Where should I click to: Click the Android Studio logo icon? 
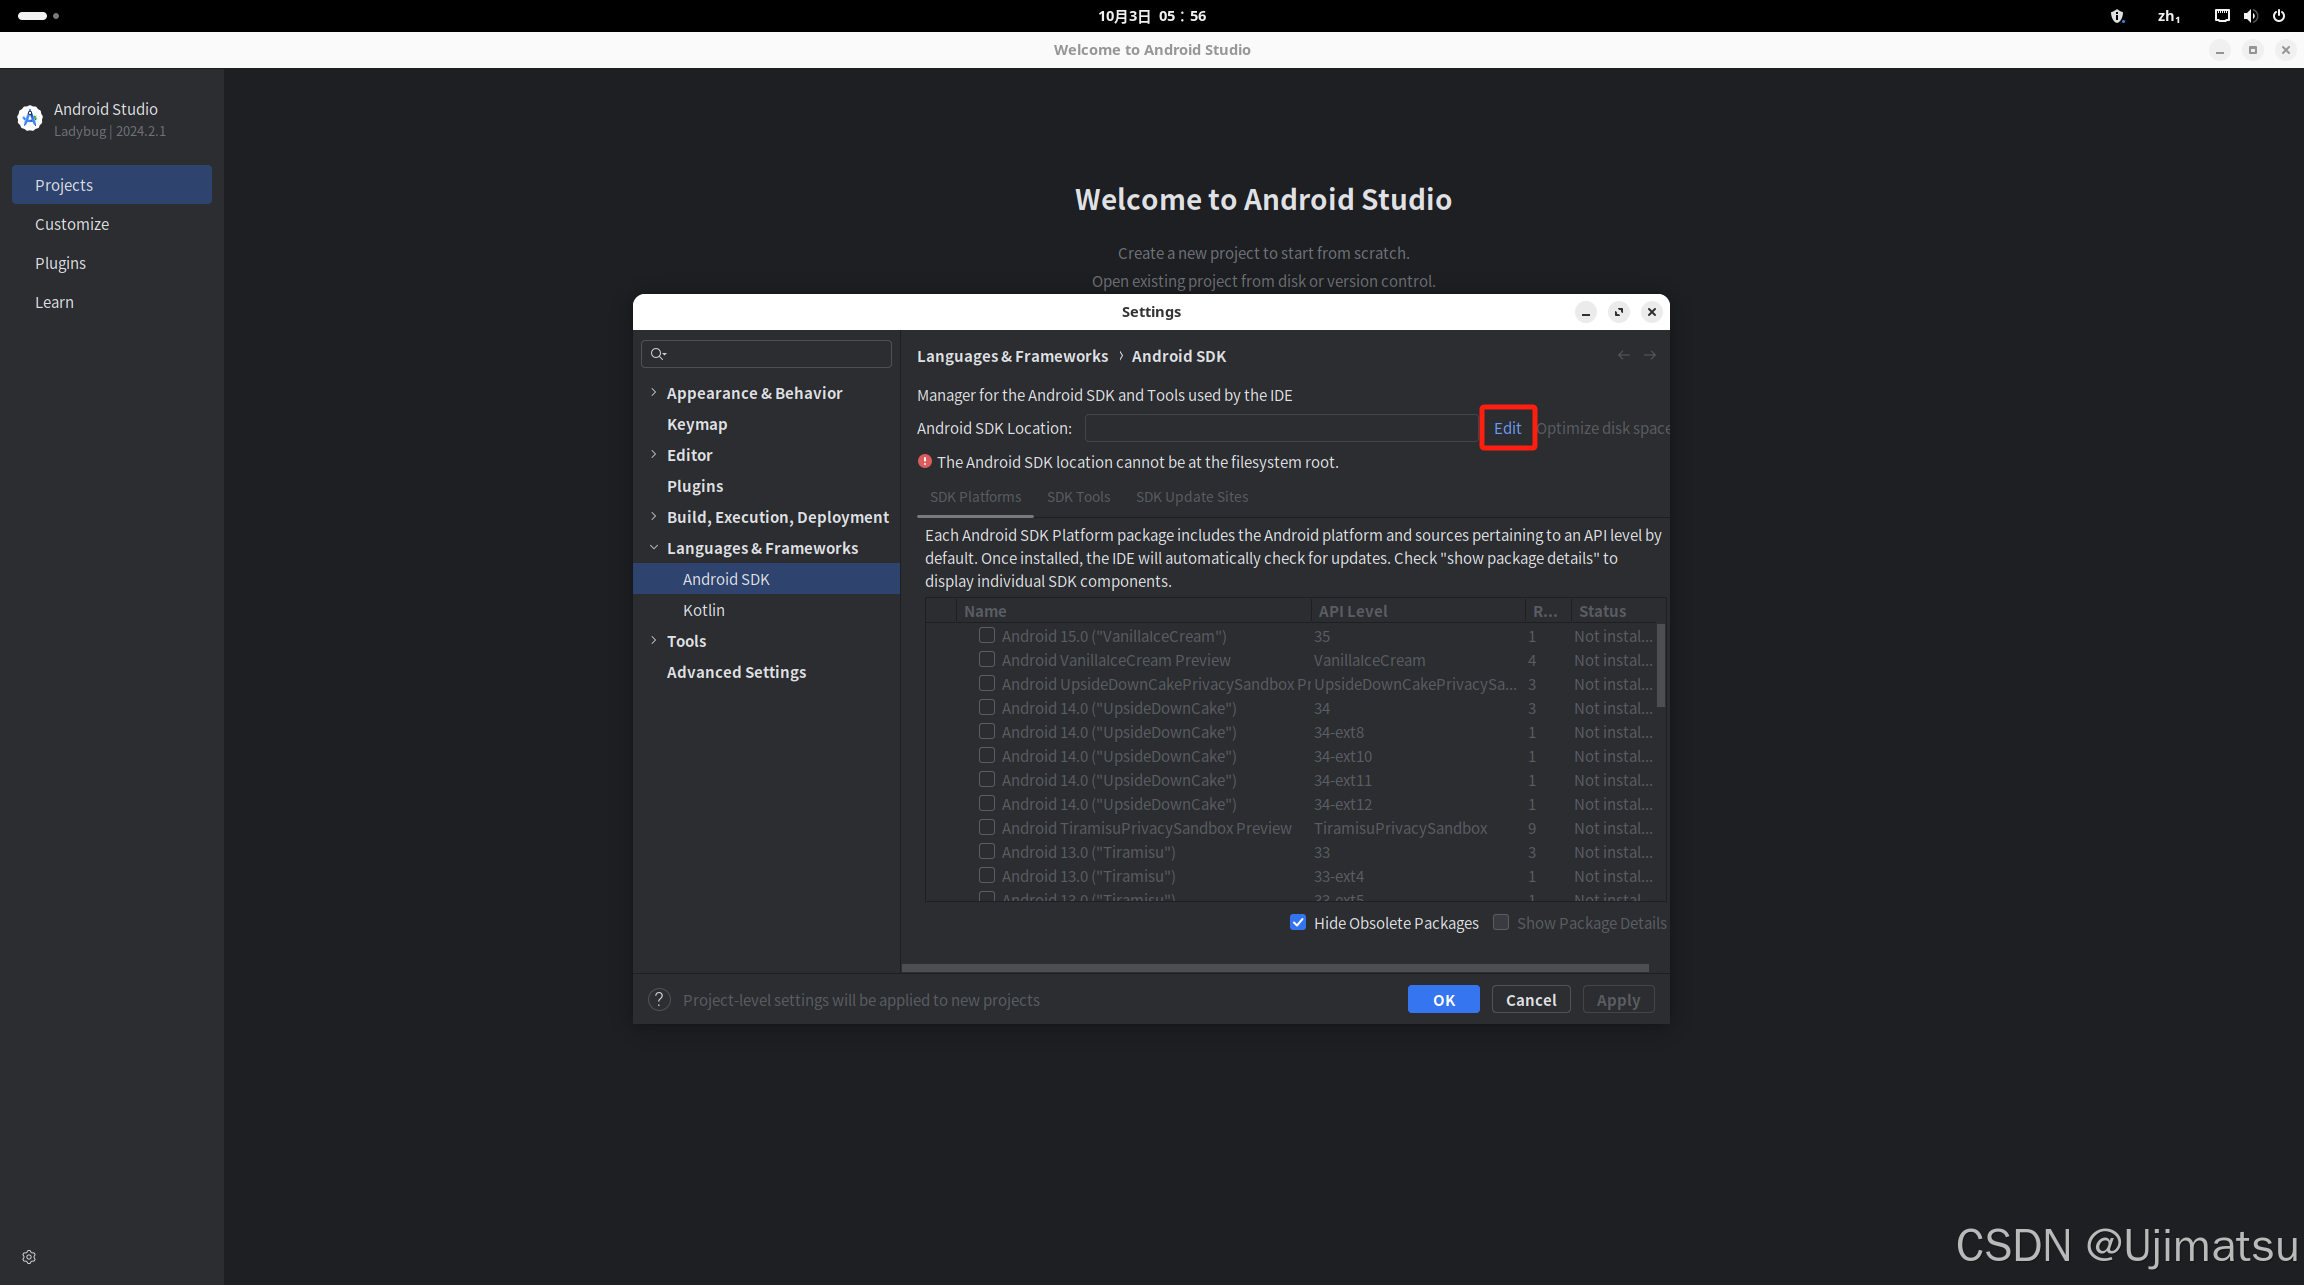pyautogui.click(x=30, y=119)
